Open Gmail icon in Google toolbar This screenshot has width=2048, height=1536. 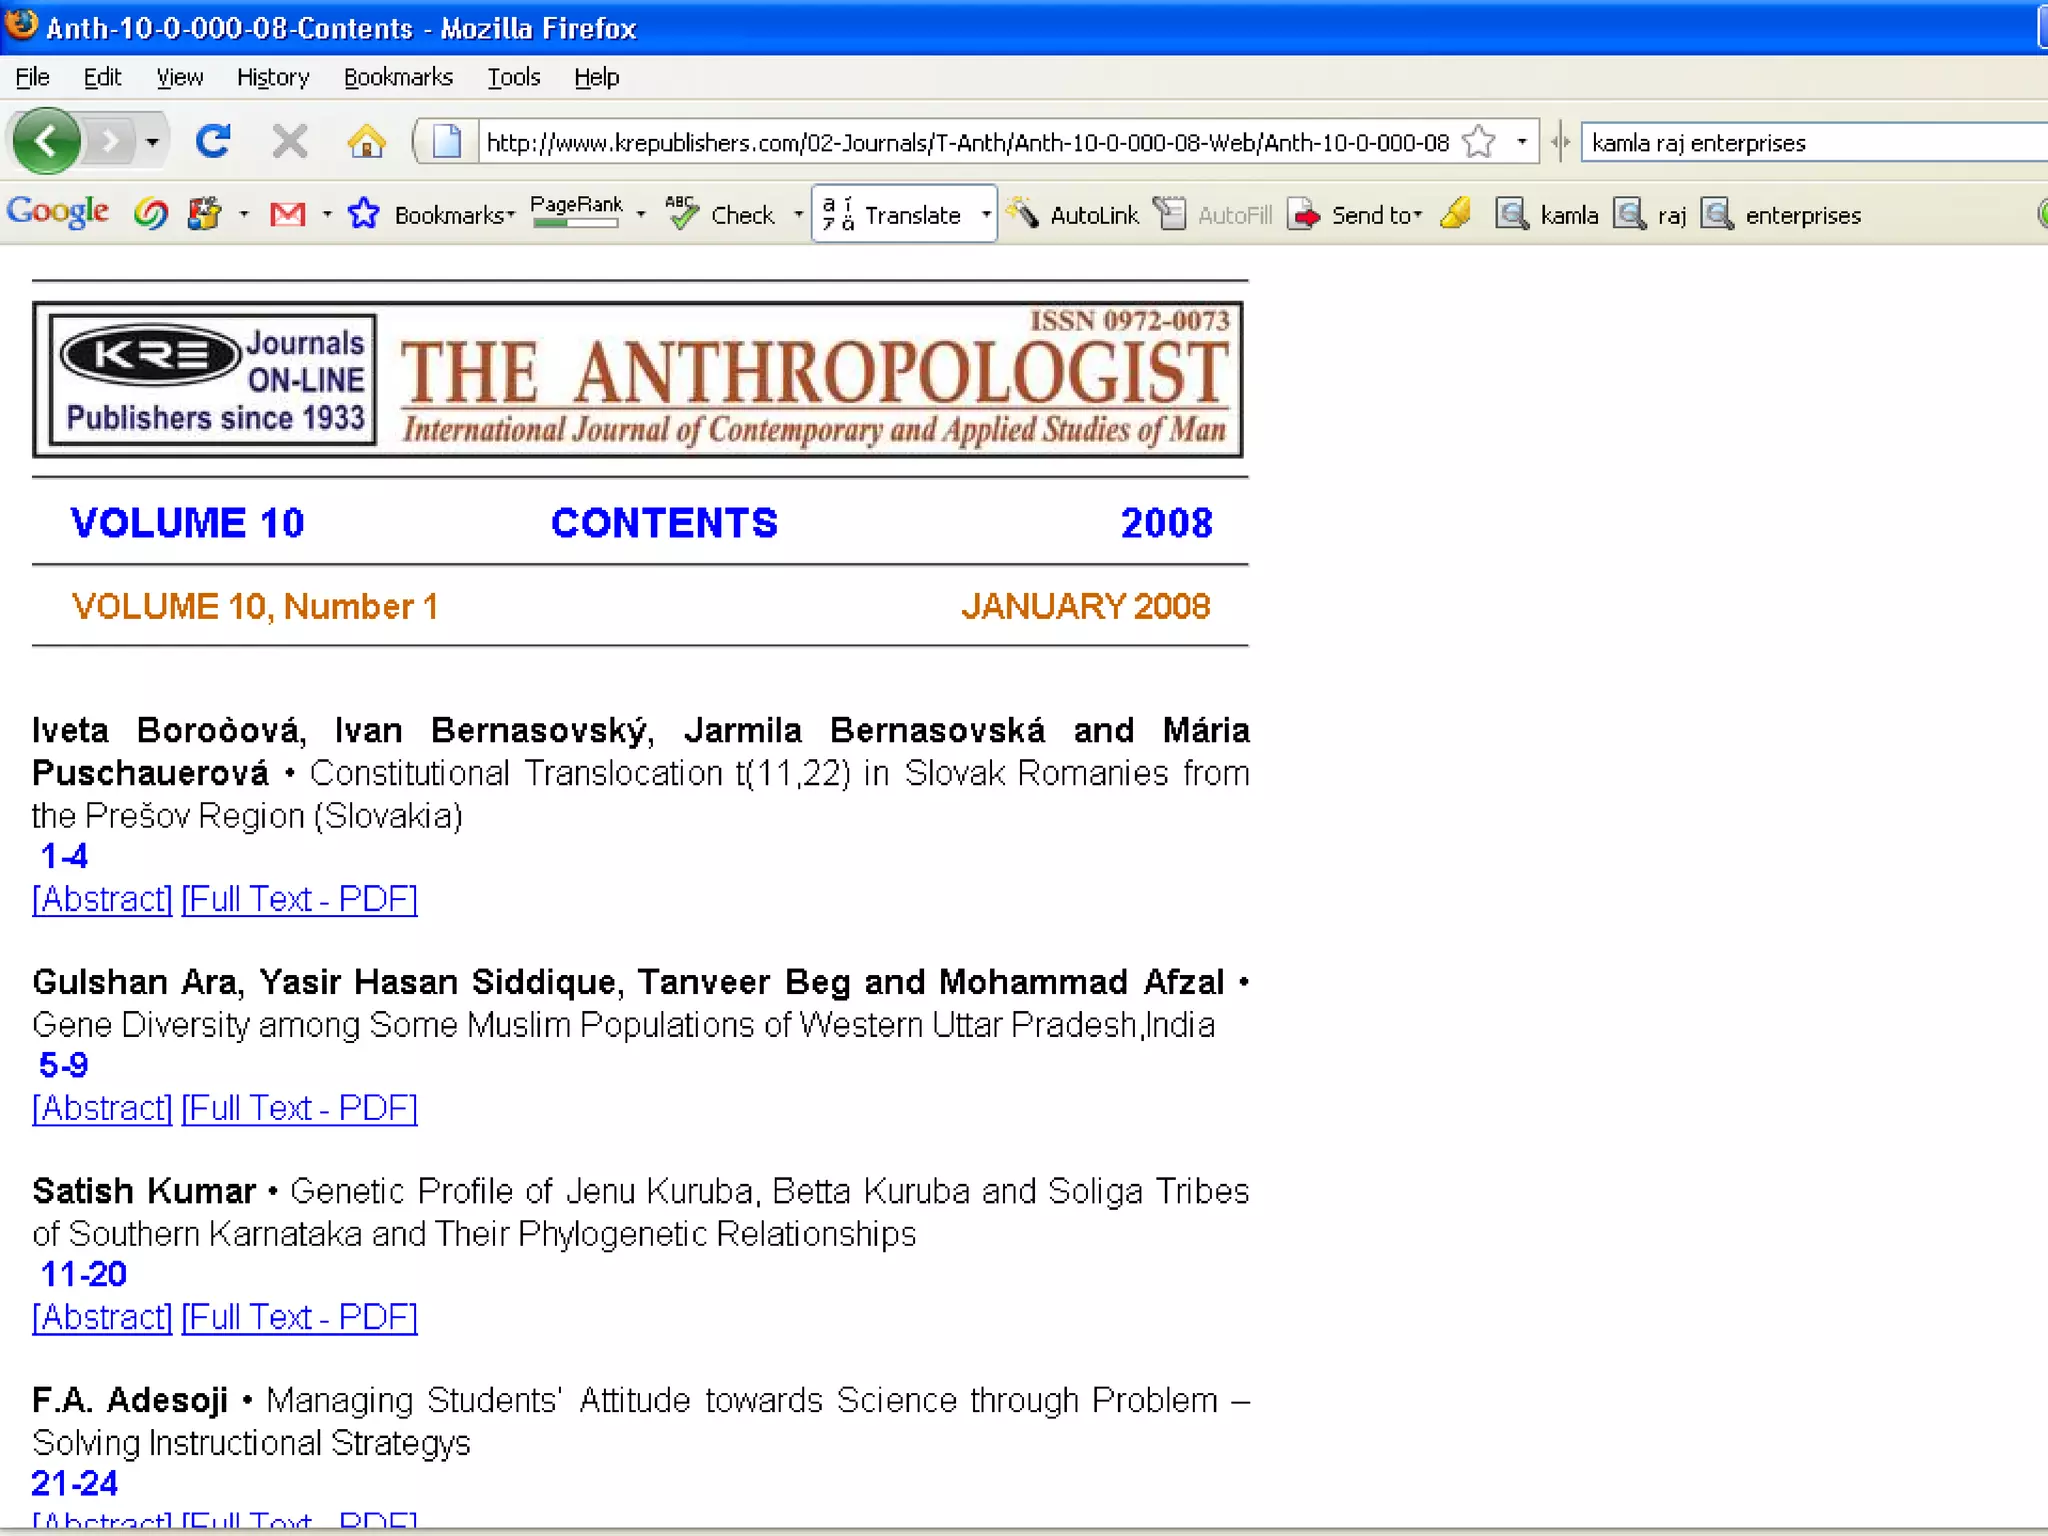click(288, 214)
